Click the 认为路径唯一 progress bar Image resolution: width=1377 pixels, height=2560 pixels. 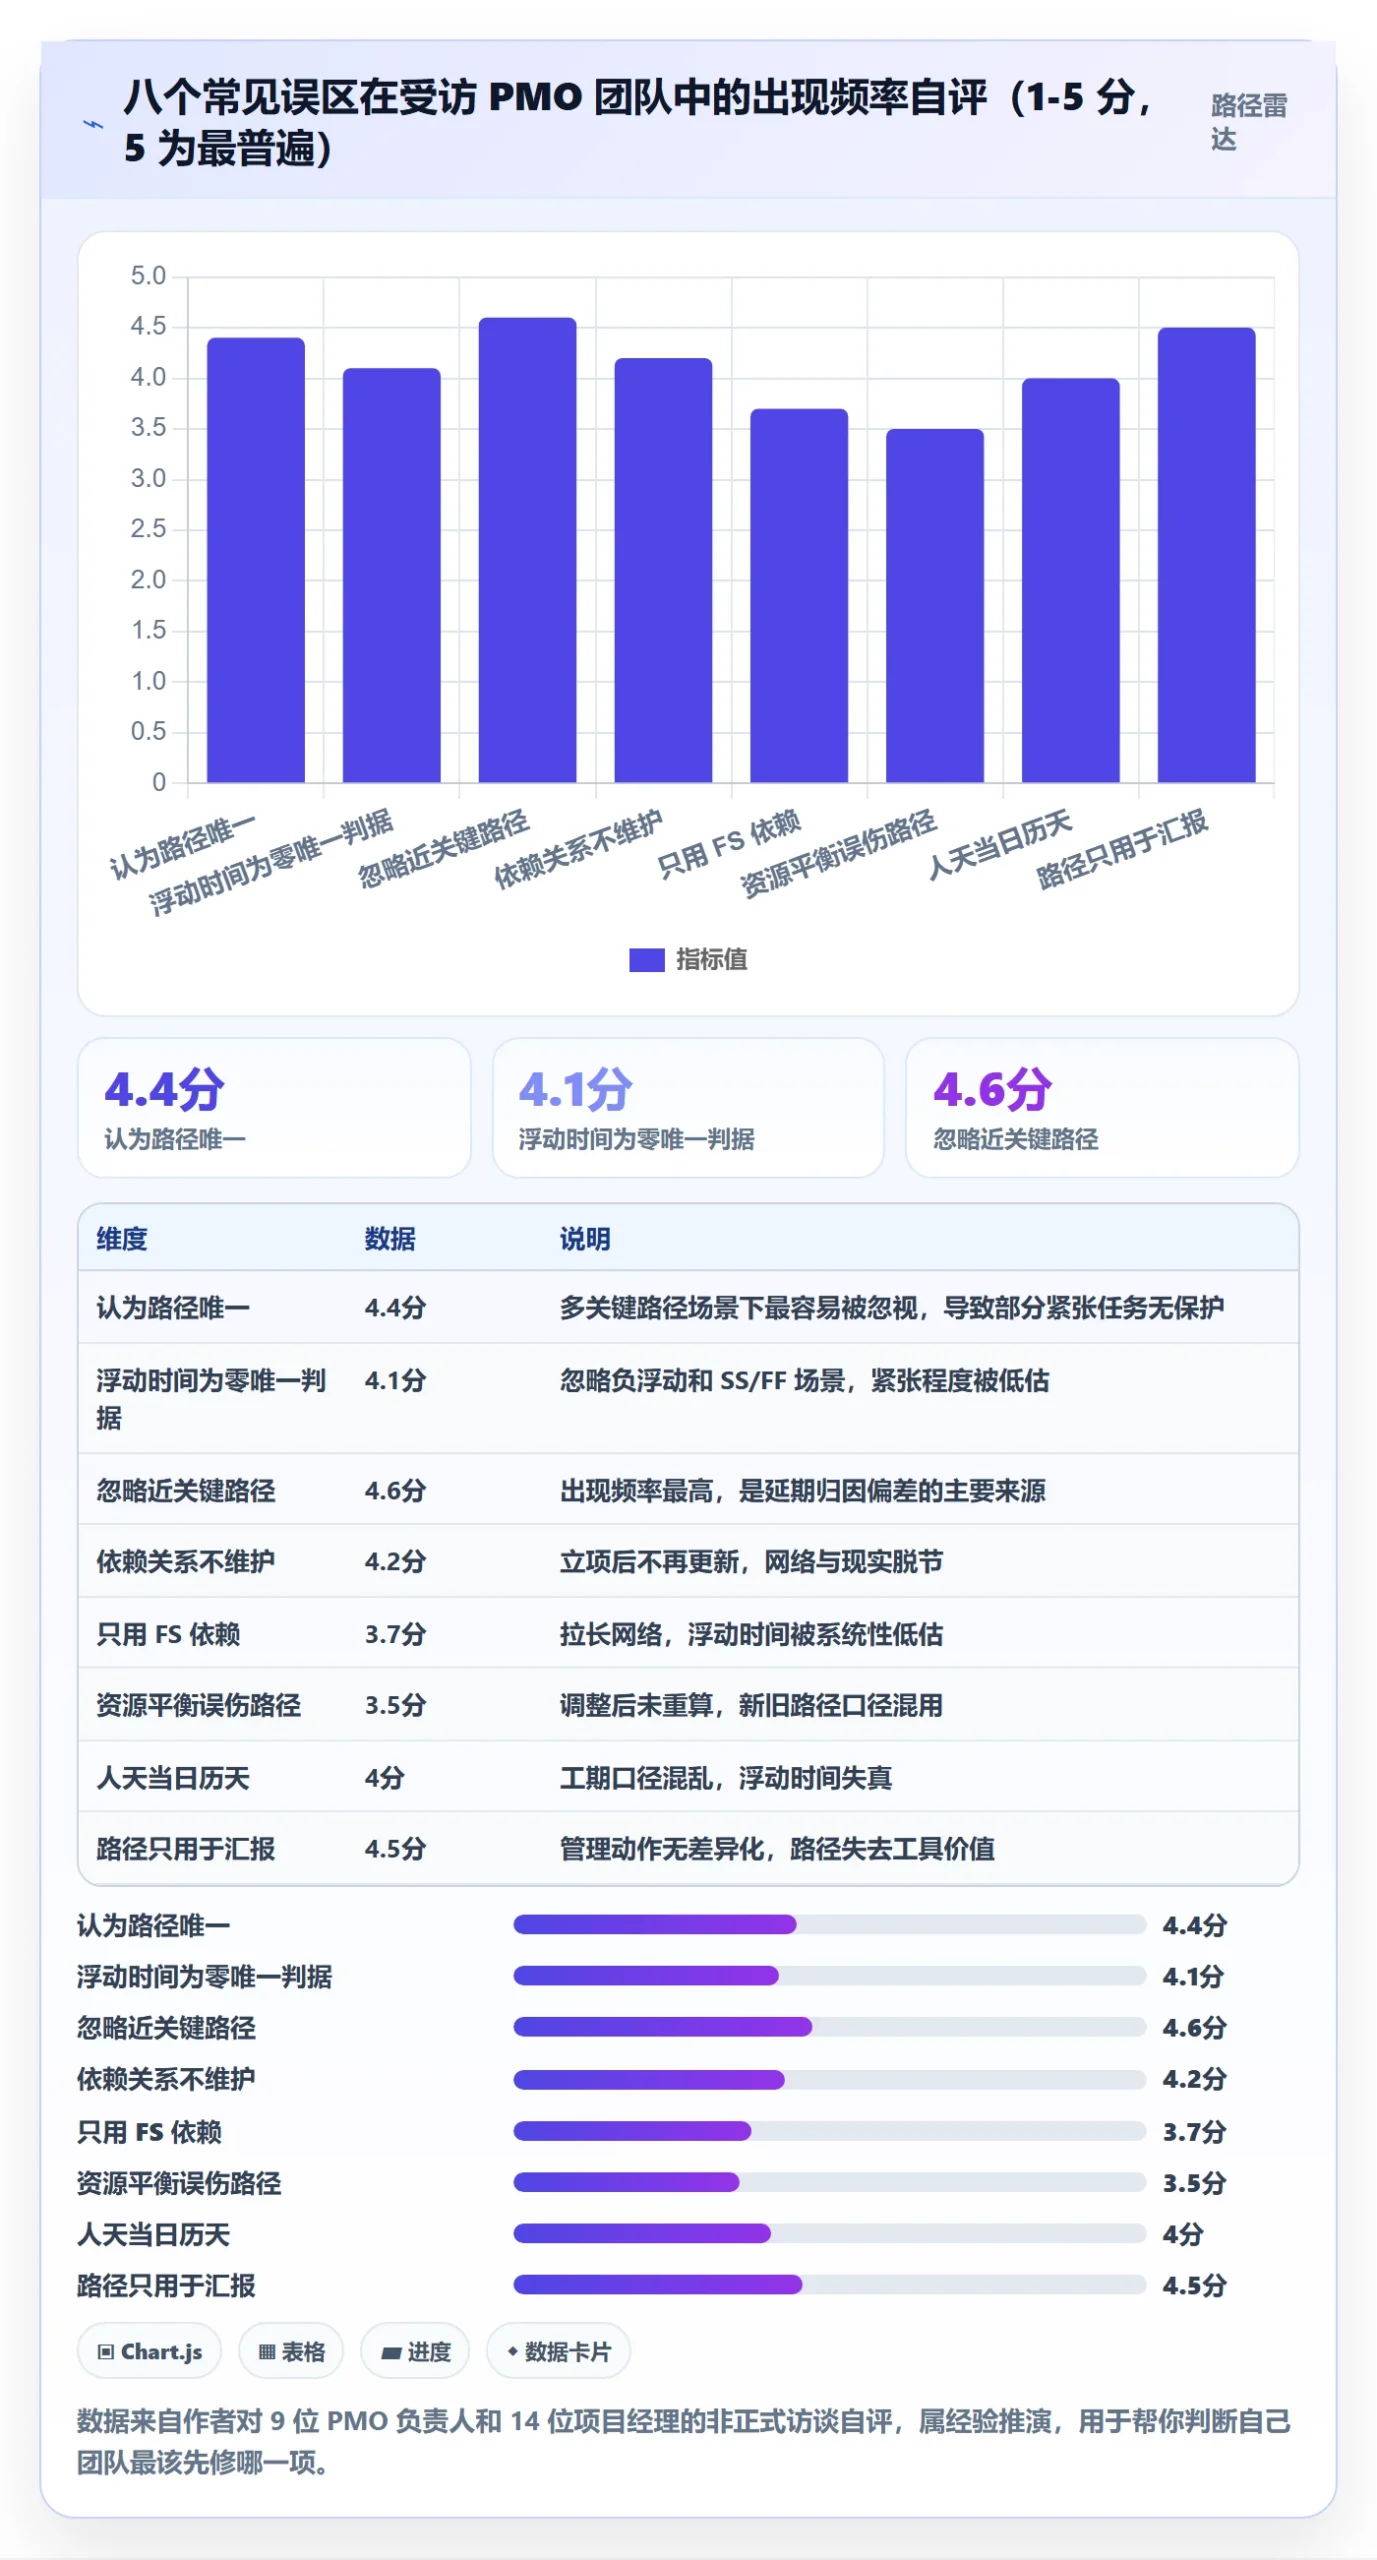[829, 1924]
